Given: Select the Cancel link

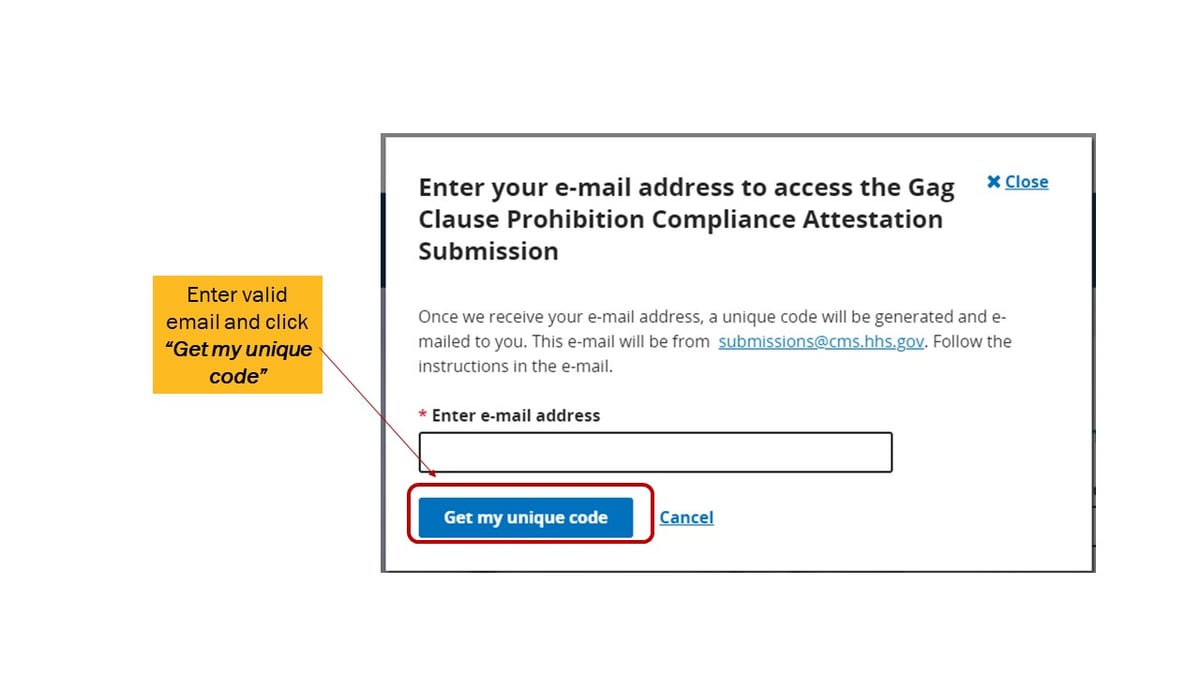Looking at the screenshot, I should coord(686,517).
